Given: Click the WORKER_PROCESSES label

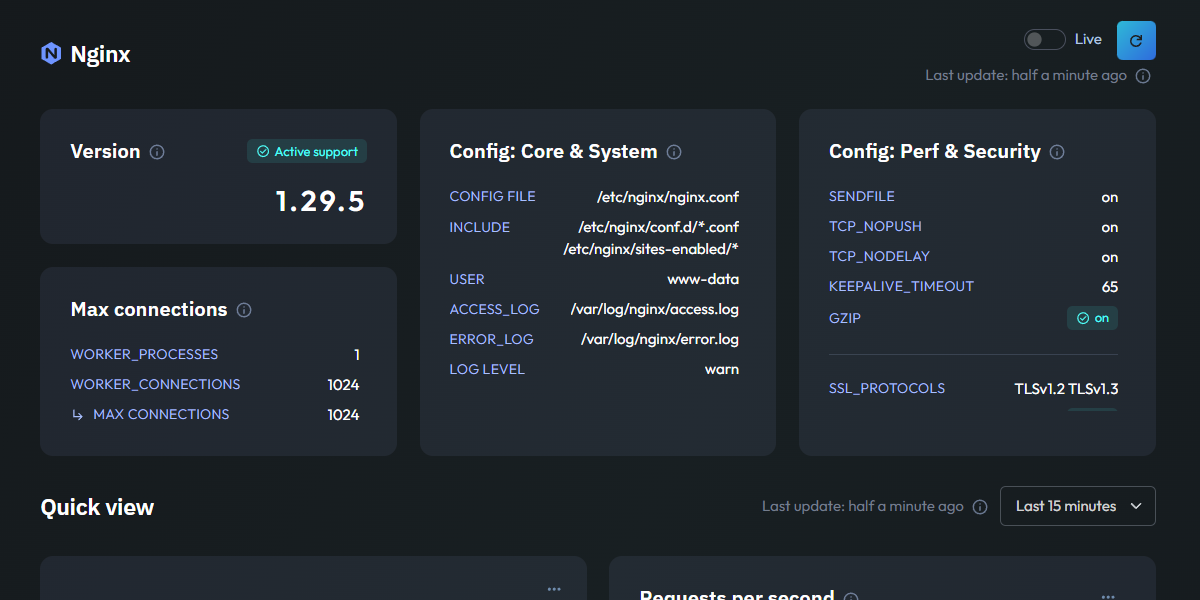Looking at the screenshot, I should pos(144,354).
